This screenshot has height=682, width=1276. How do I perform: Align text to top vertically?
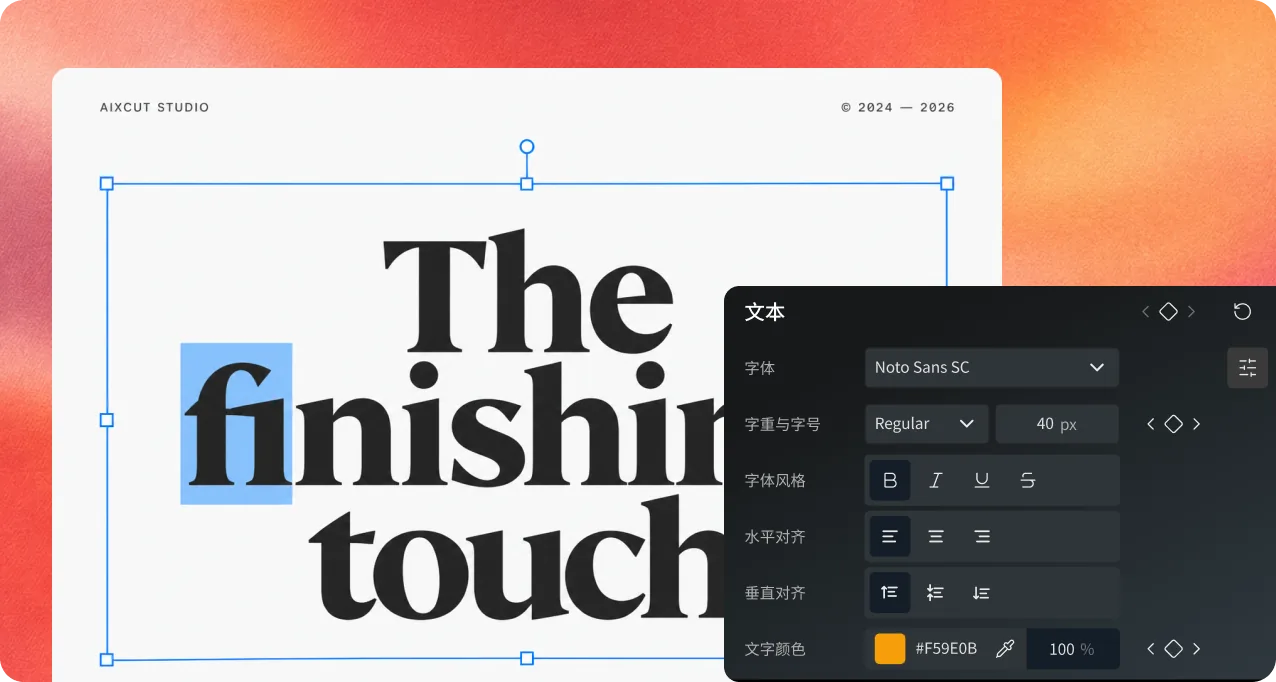[x=890, y=593]
